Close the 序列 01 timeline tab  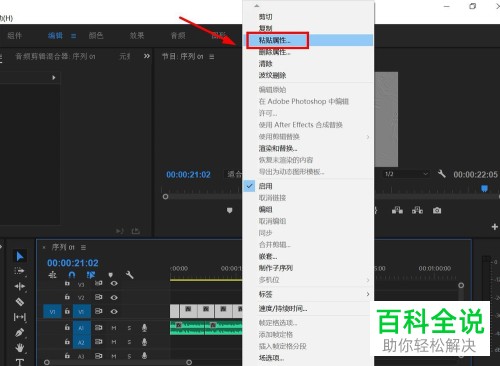(x=44, y=248)
